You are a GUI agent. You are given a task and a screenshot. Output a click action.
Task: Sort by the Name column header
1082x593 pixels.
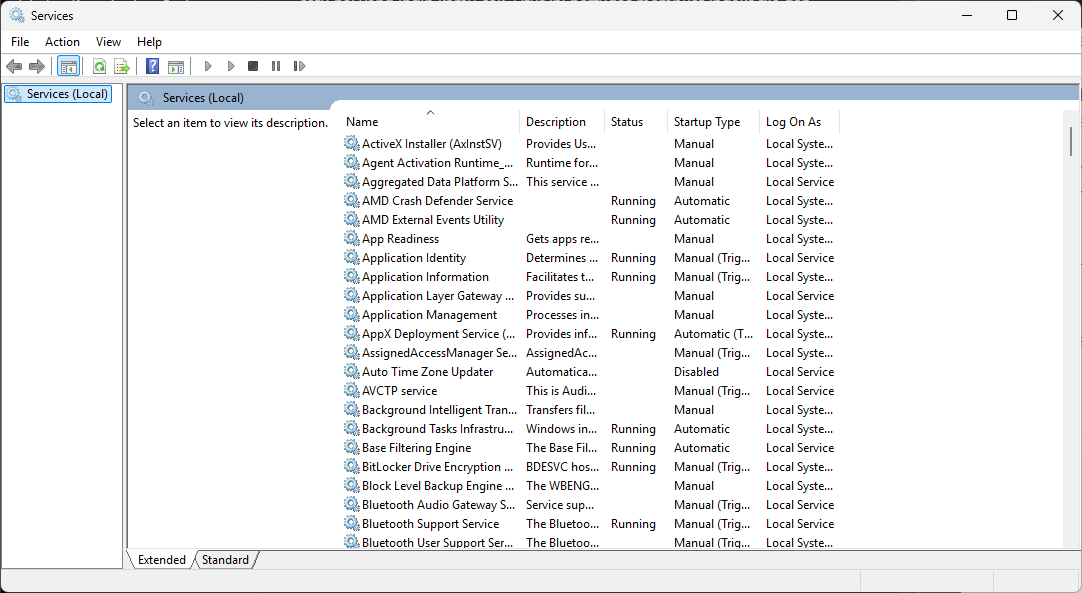431,121
